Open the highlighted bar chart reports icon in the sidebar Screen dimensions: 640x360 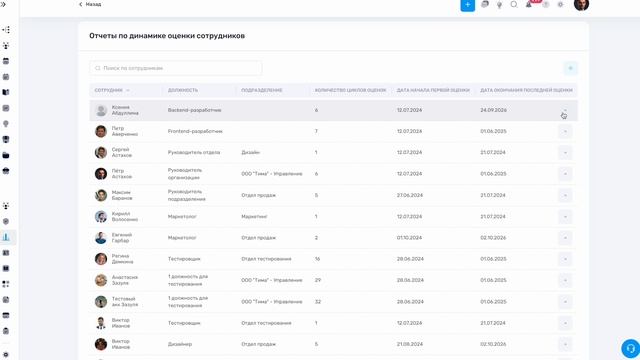(6, 237)
